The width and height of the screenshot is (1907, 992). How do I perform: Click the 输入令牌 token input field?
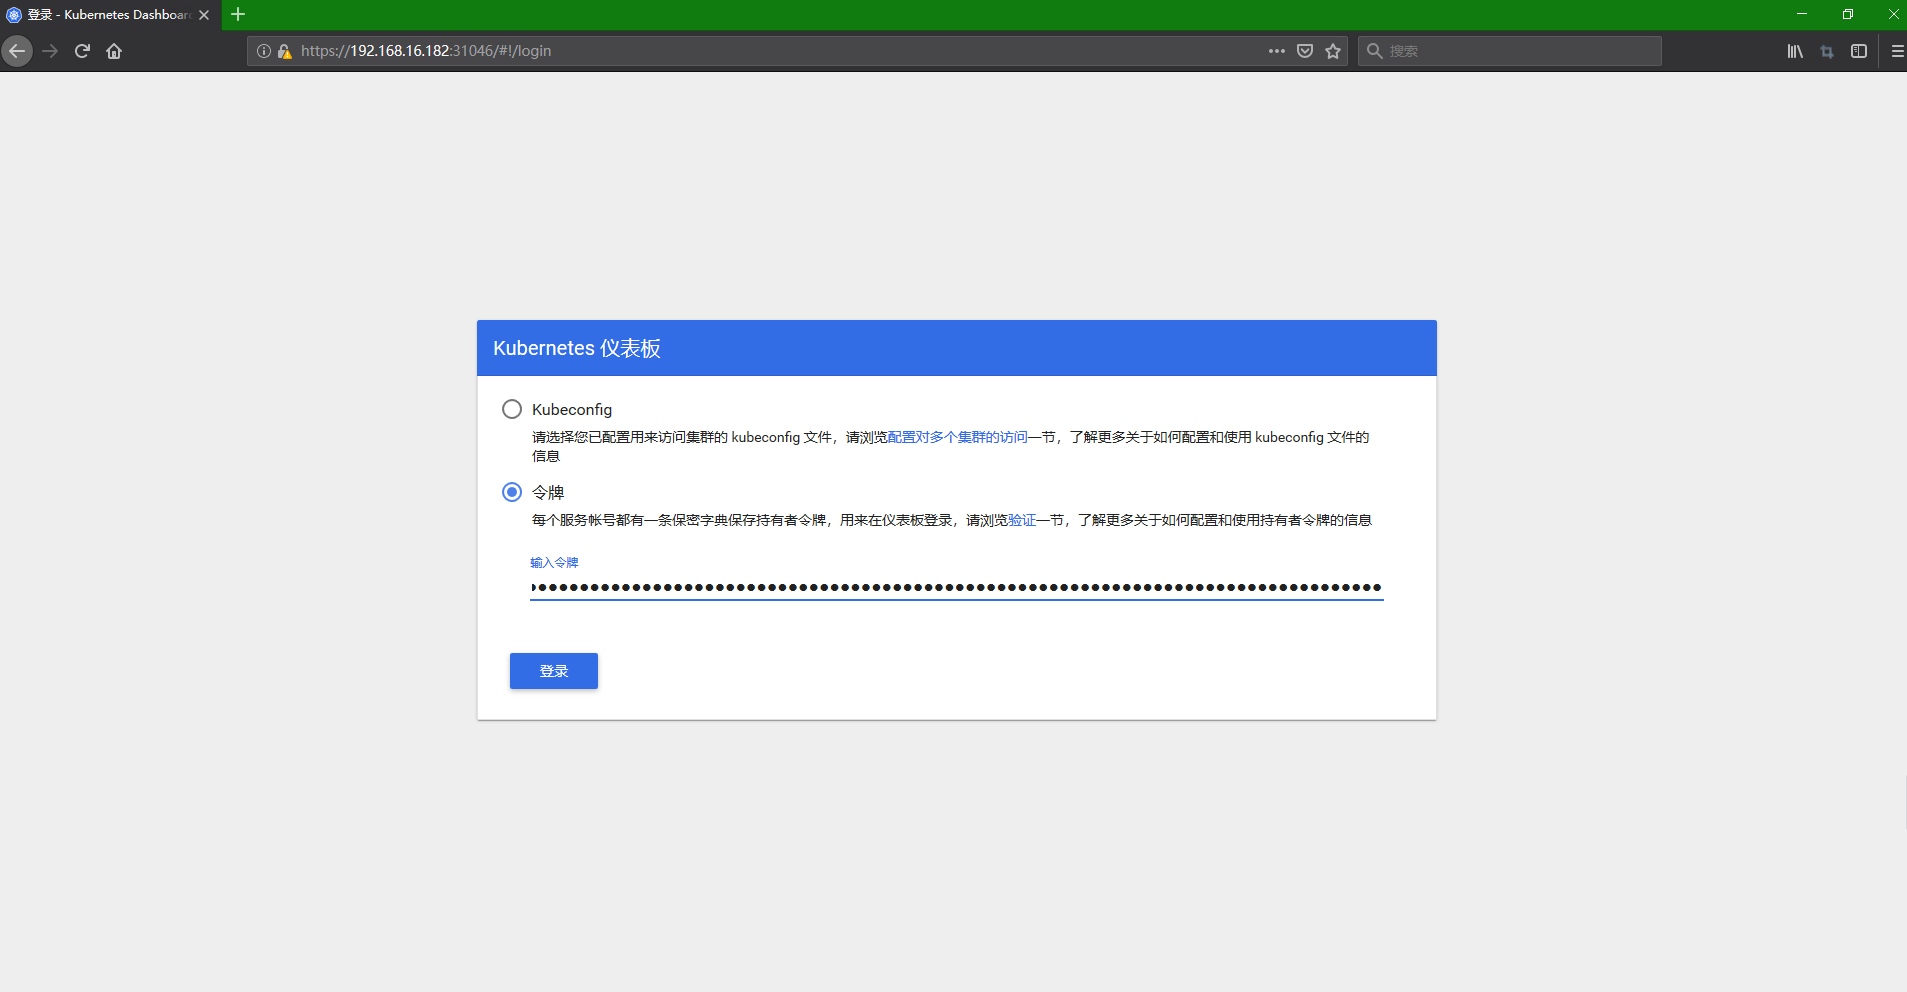tap(957, 587)
